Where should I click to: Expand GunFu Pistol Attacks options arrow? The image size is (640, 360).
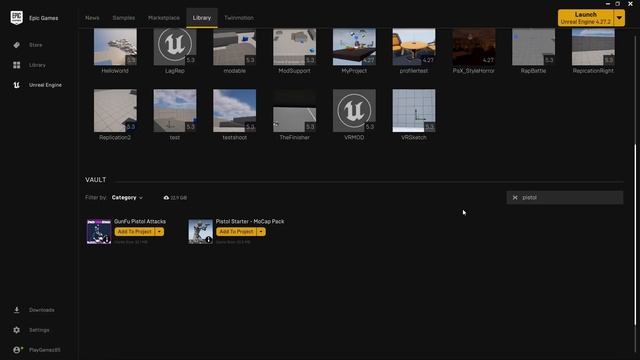click(160, 232)
